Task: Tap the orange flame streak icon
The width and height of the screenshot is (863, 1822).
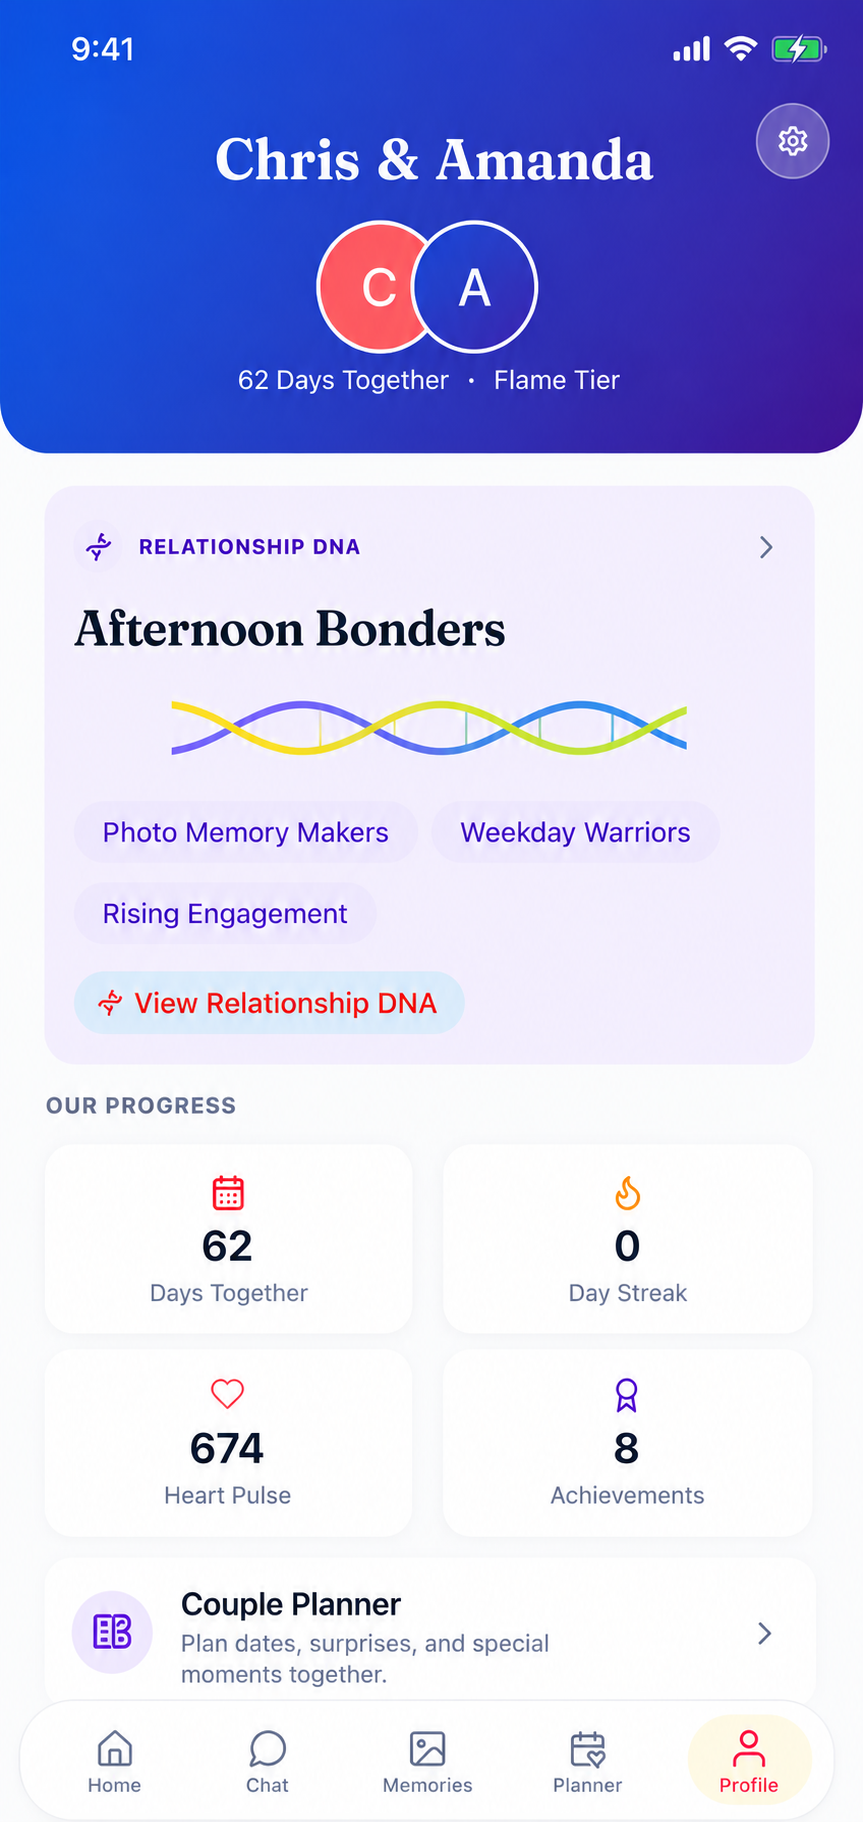Action: tap(627, 1193)
